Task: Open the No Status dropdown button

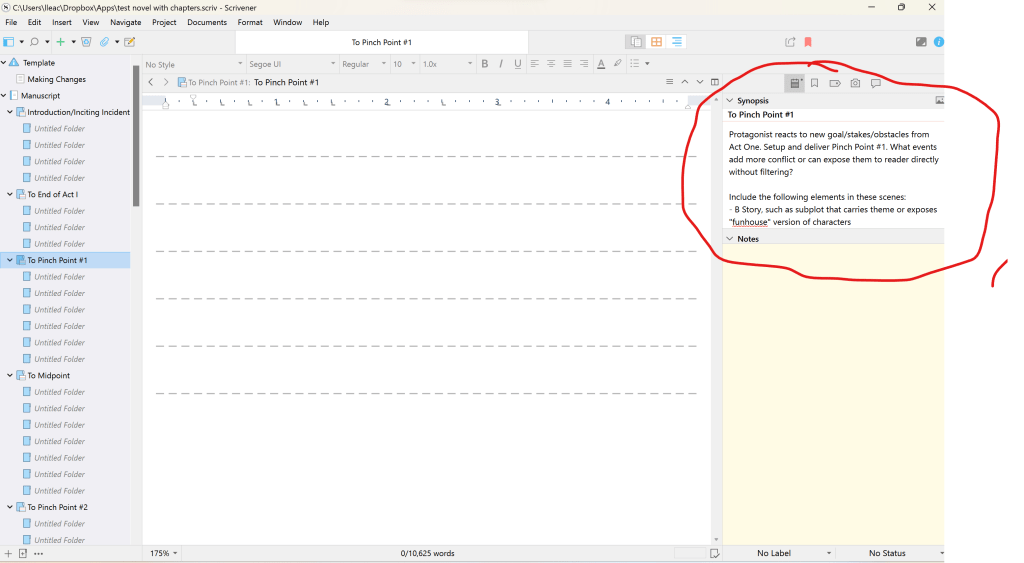Action: (x=890, y=553)
